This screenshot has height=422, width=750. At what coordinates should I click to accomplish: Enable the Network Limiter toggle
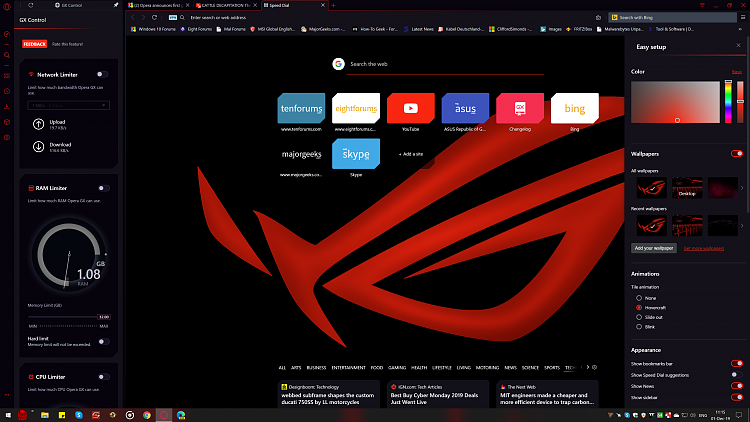(102, 74)
